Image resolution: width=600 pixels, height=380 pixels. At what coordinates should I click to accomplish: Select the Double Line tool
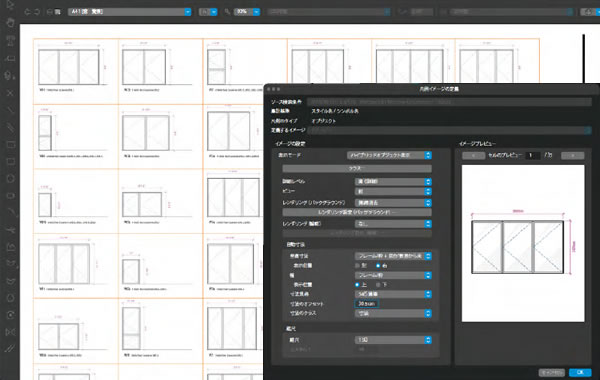pos(10,127)
